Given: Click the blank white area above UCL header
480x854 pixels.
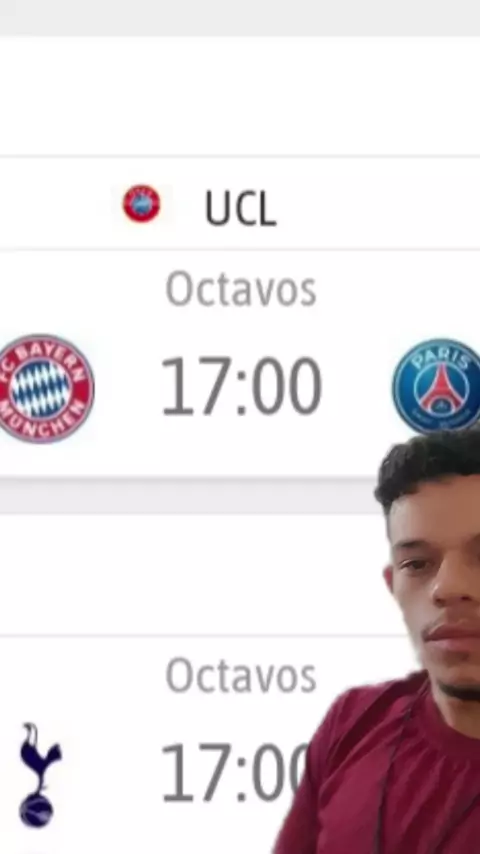Looking at the screenshot, I should [240, 96].
